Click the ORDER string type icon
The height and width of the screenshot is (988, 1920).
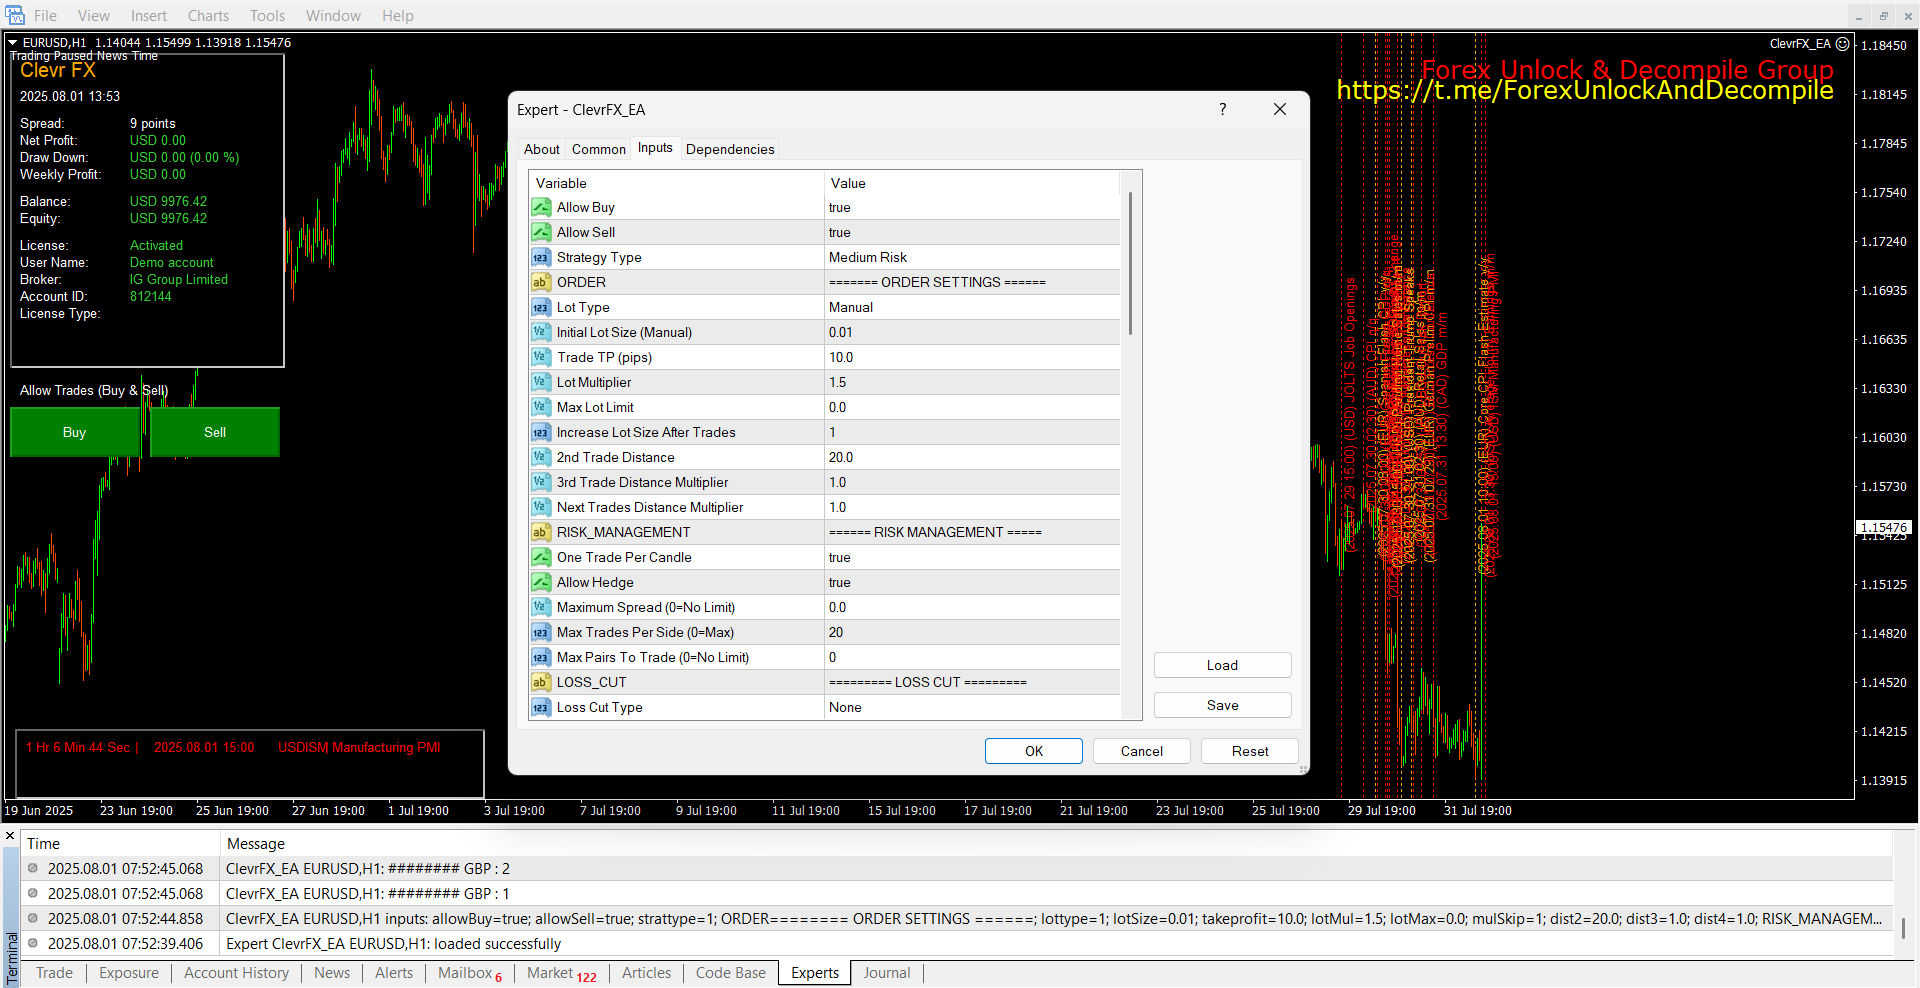tap(541, 282)
